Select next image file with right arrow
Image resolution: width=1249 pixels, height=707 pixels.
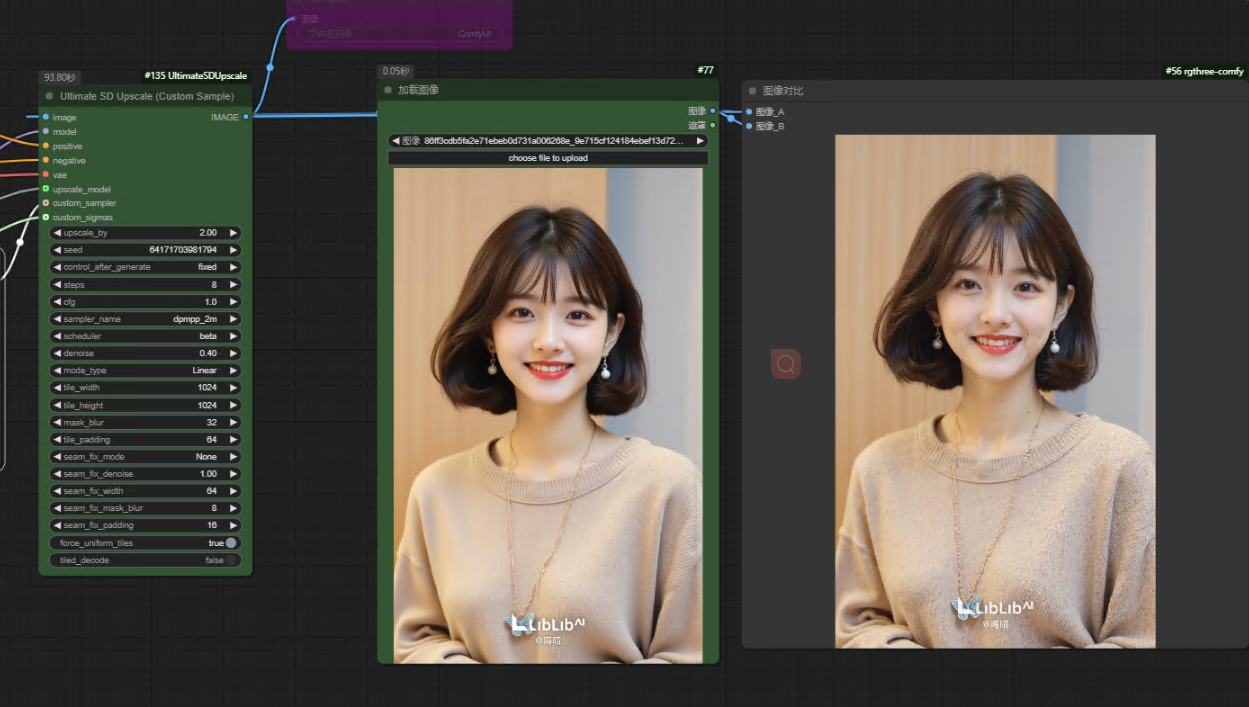point(700,141)
